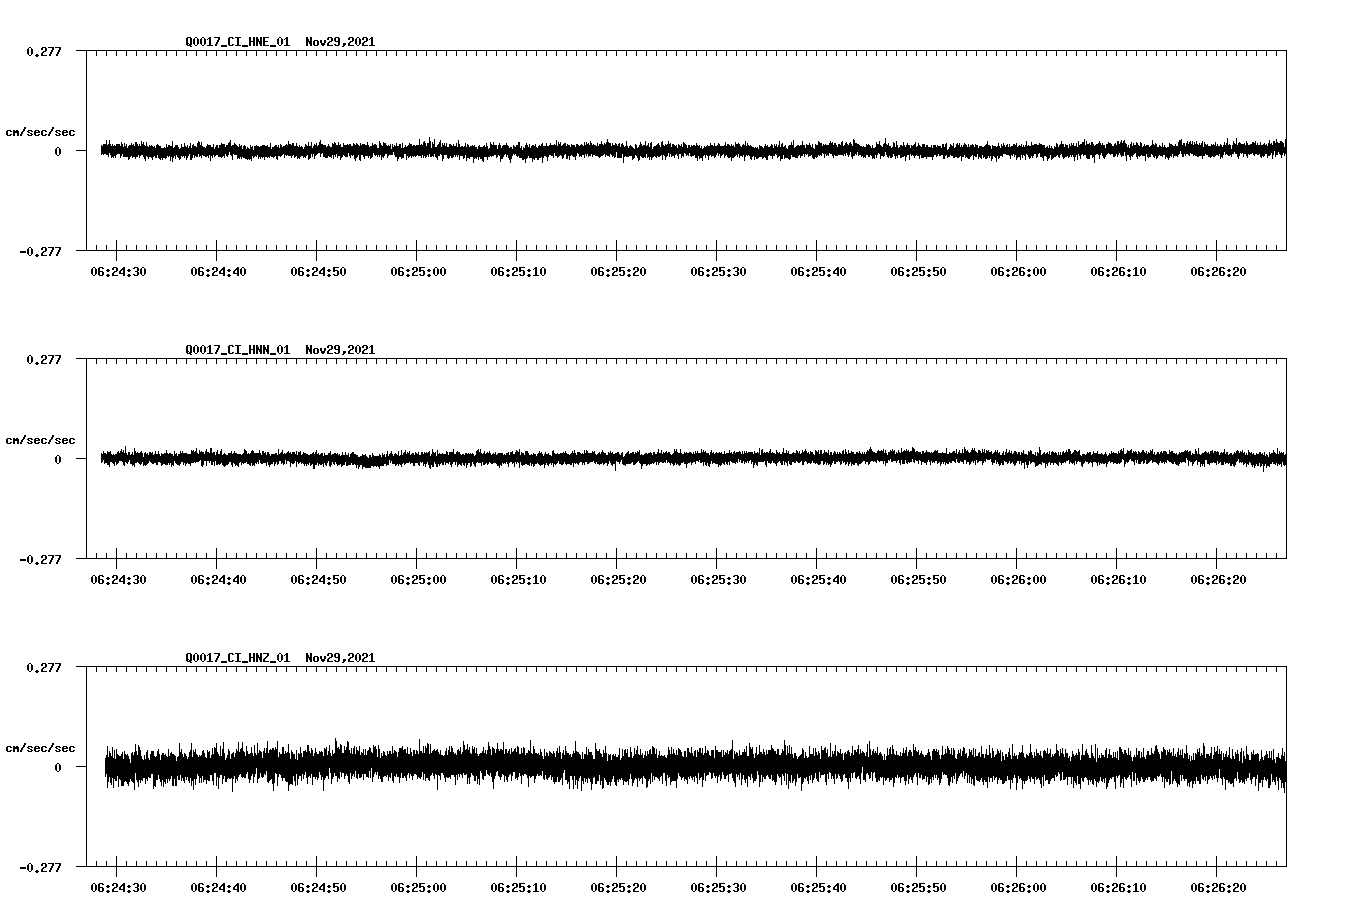Click the Q0017_CI_HNZ_01 Nov29,2021 plot title
The width and height of the screenshot is (1358, 924).
(280, 658)
